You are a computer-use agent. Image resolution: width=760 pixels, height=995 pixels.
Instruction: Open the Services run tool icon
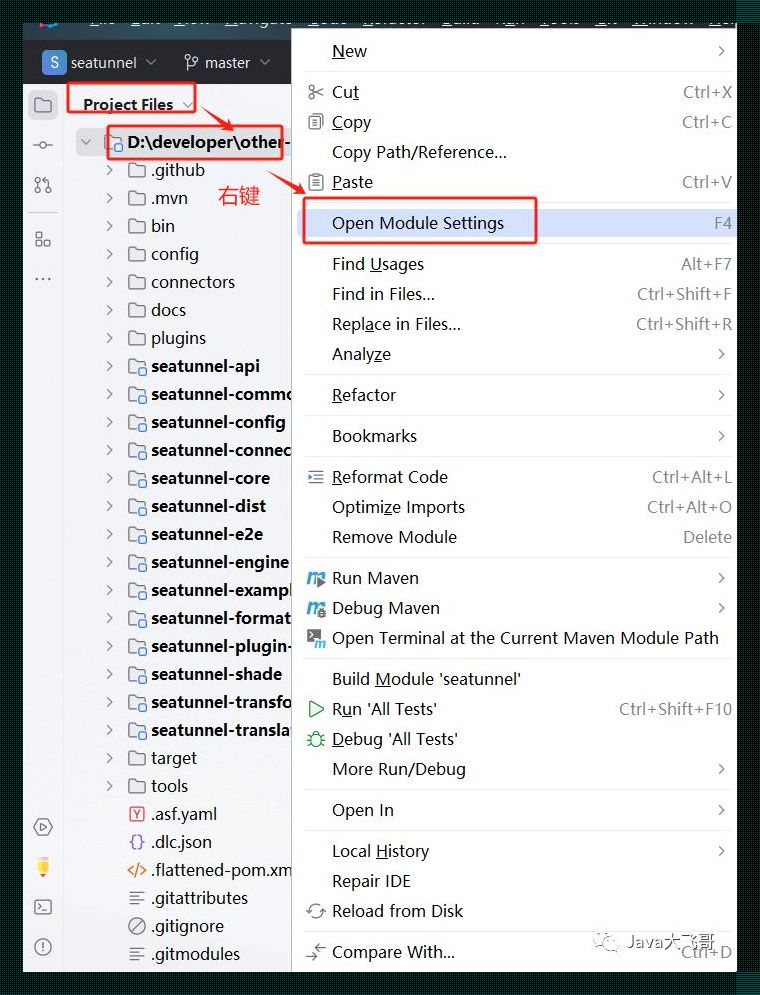(x=43, y=827)
